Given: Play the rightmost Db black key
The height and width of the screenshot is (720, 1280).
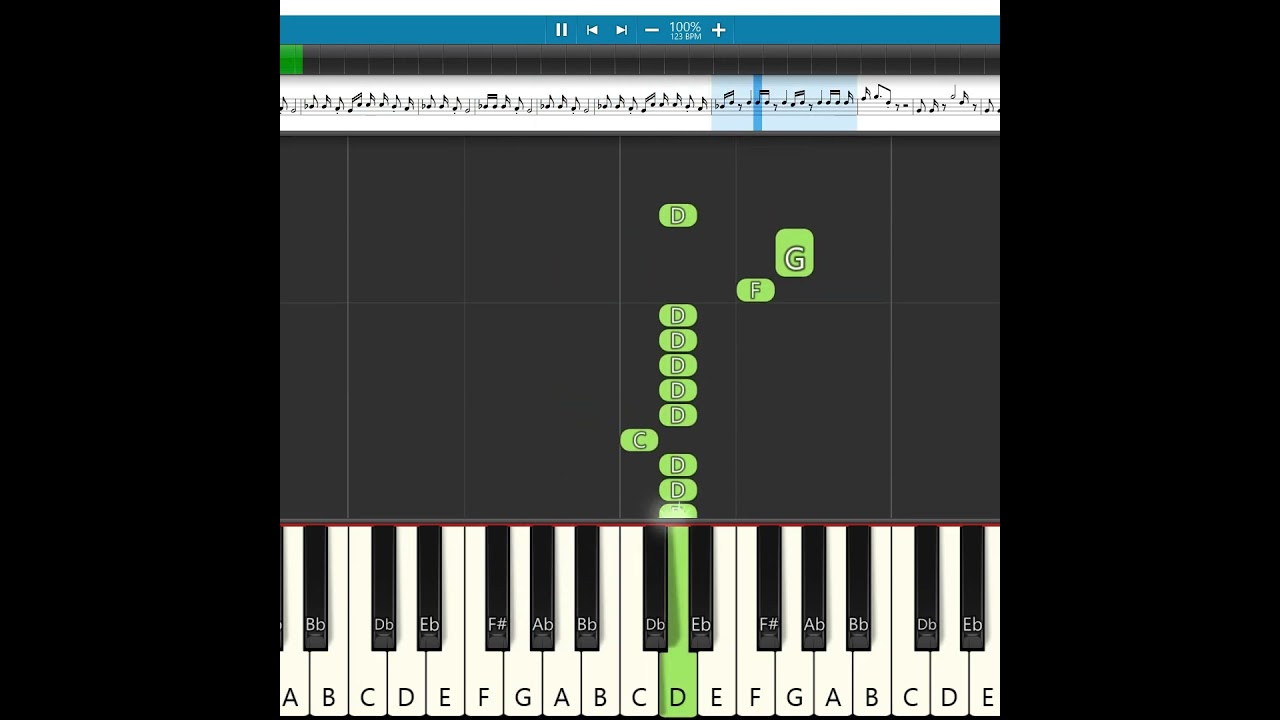Looking at the screenshot, I should (927, 590).
